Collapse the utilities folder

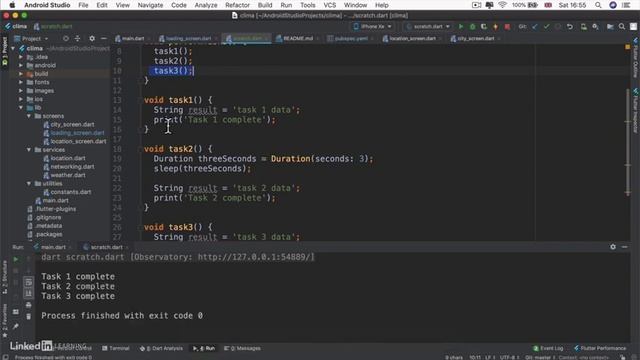29,184
